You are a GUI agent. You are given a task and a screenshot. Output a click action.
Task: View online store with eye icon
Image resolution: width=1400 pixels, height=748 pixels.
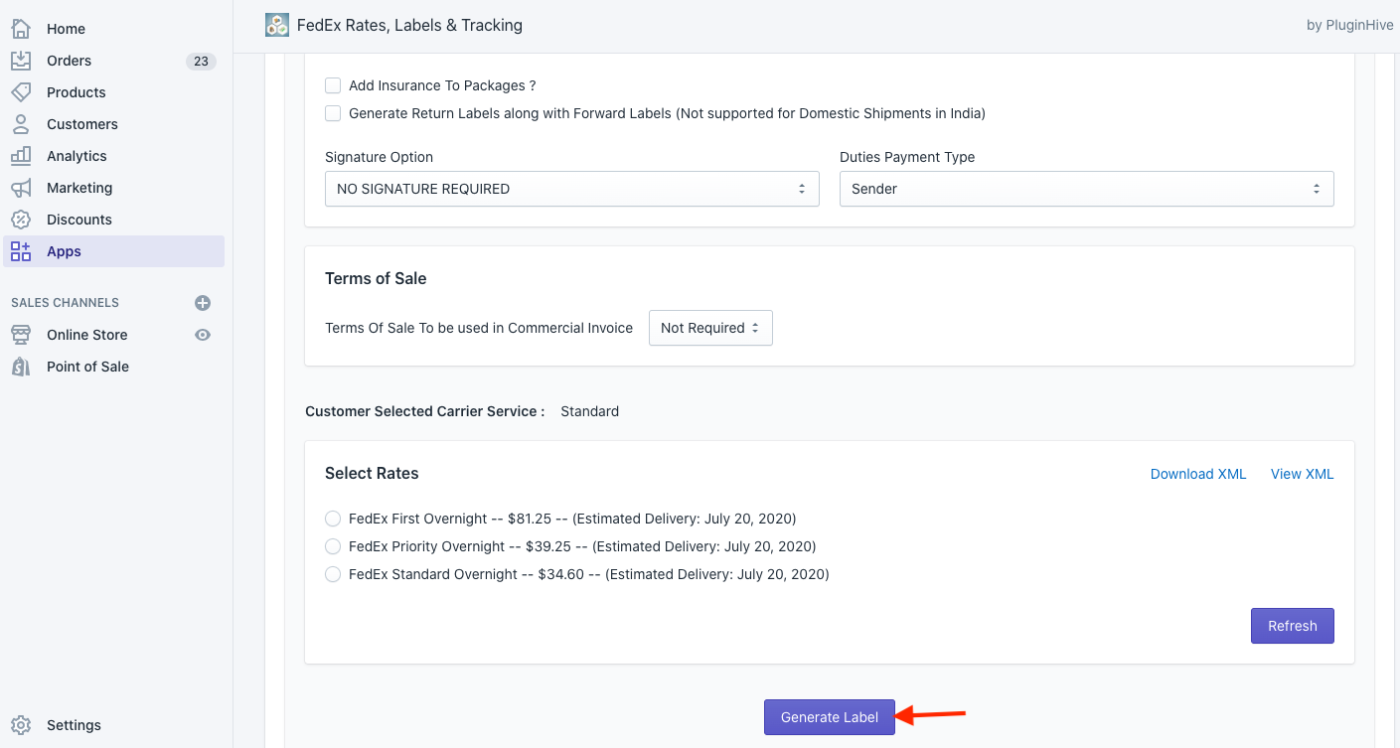click(x=203, y=335)
